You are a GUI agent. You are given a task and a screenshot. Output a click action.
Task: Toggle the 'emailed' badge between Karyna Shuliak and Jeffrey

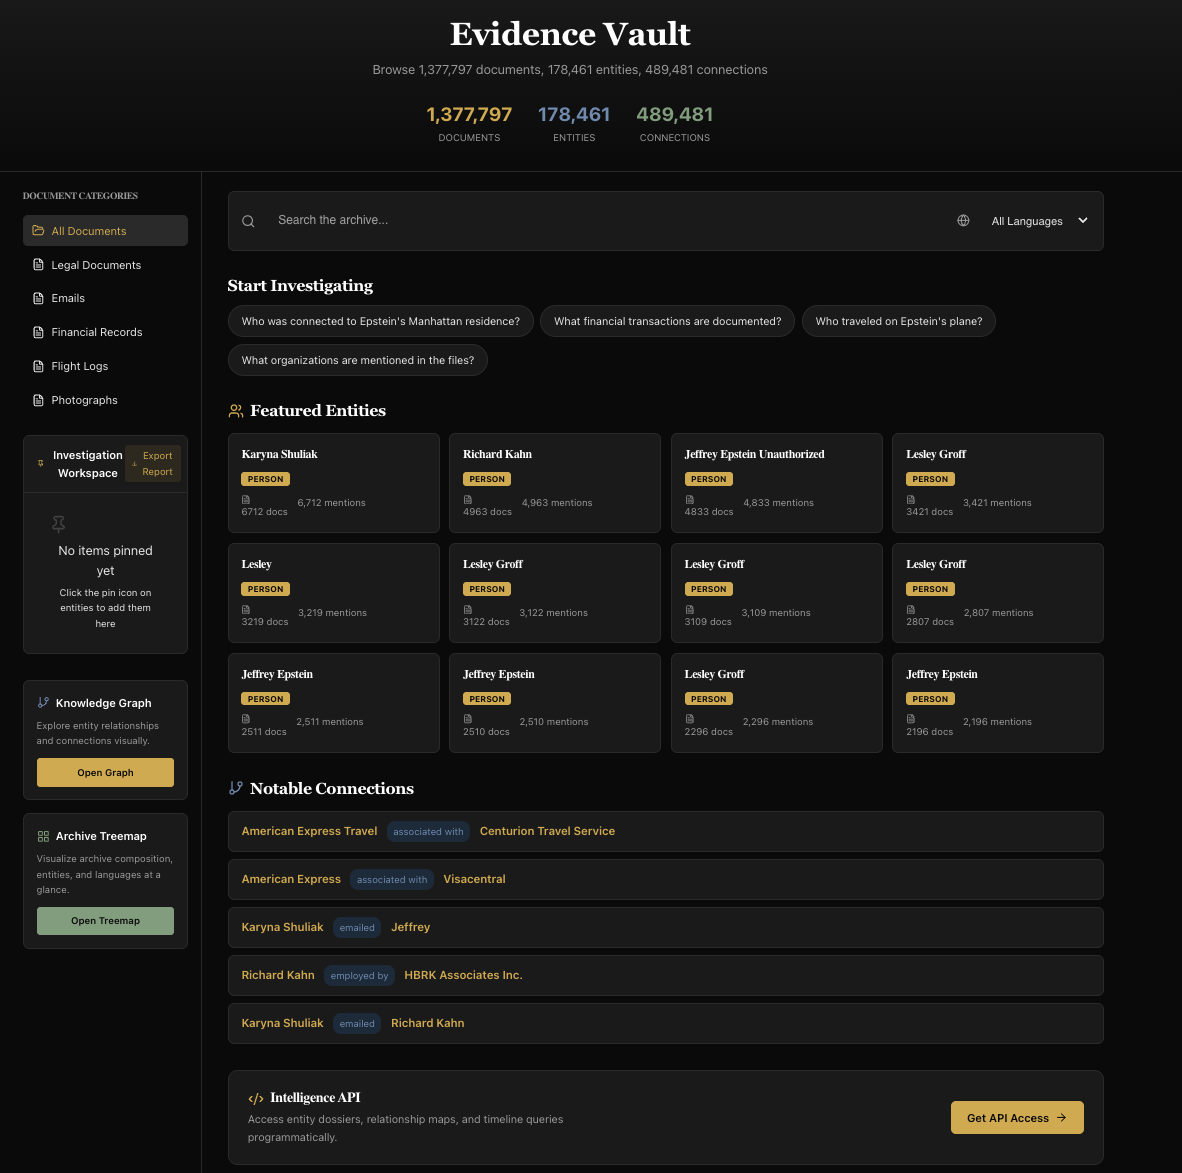point(356,927)
